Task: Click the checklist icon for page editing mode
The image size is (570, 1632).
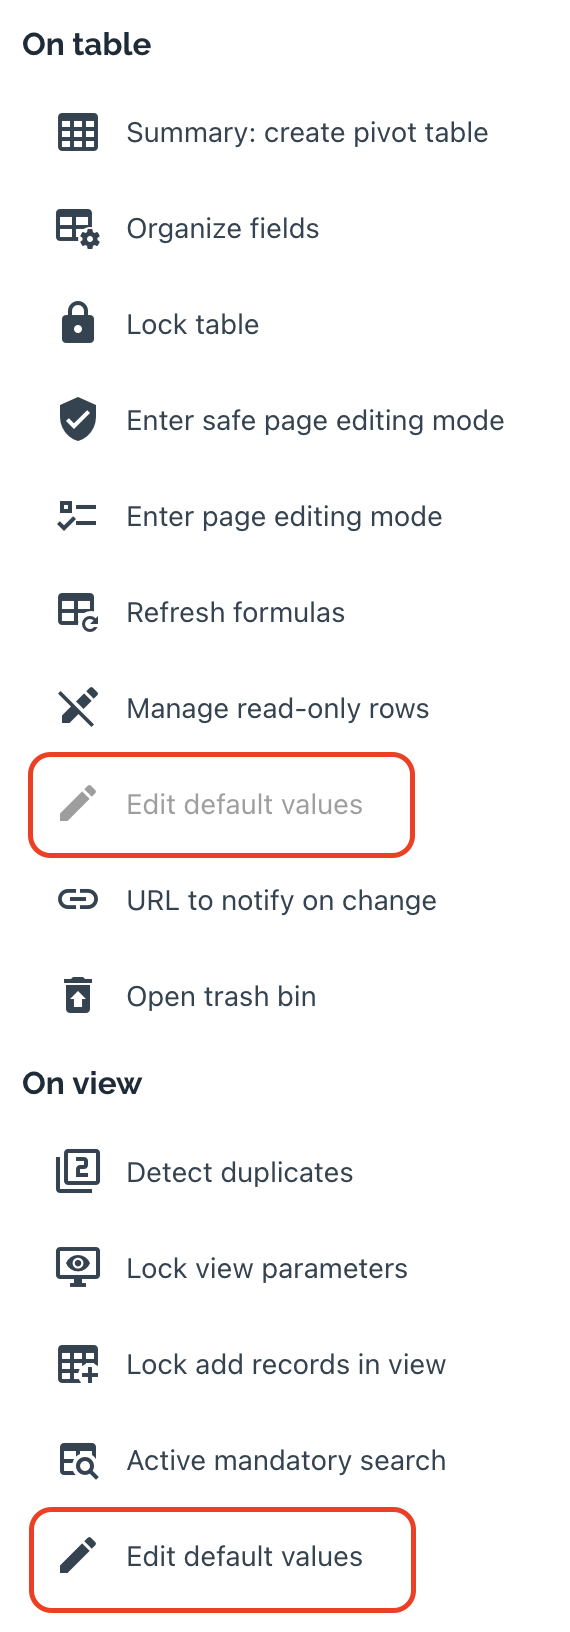Action: click(x=78, y=516)
